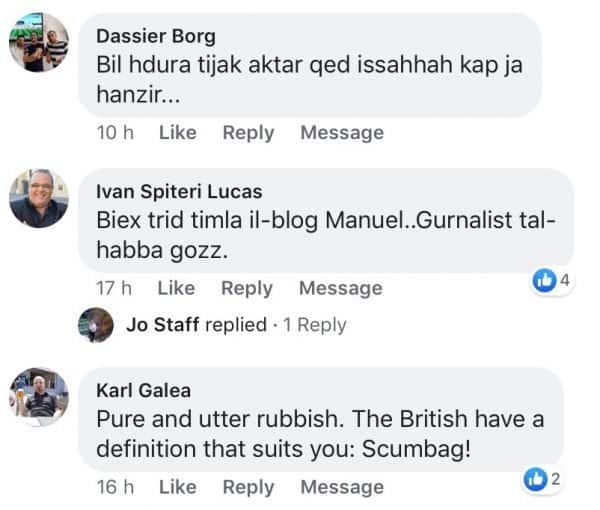The height and width of the screenshot is (510, 600).
Task: Reply to Ivan Spiteri Lucas's comment
Action: [247, 288]
